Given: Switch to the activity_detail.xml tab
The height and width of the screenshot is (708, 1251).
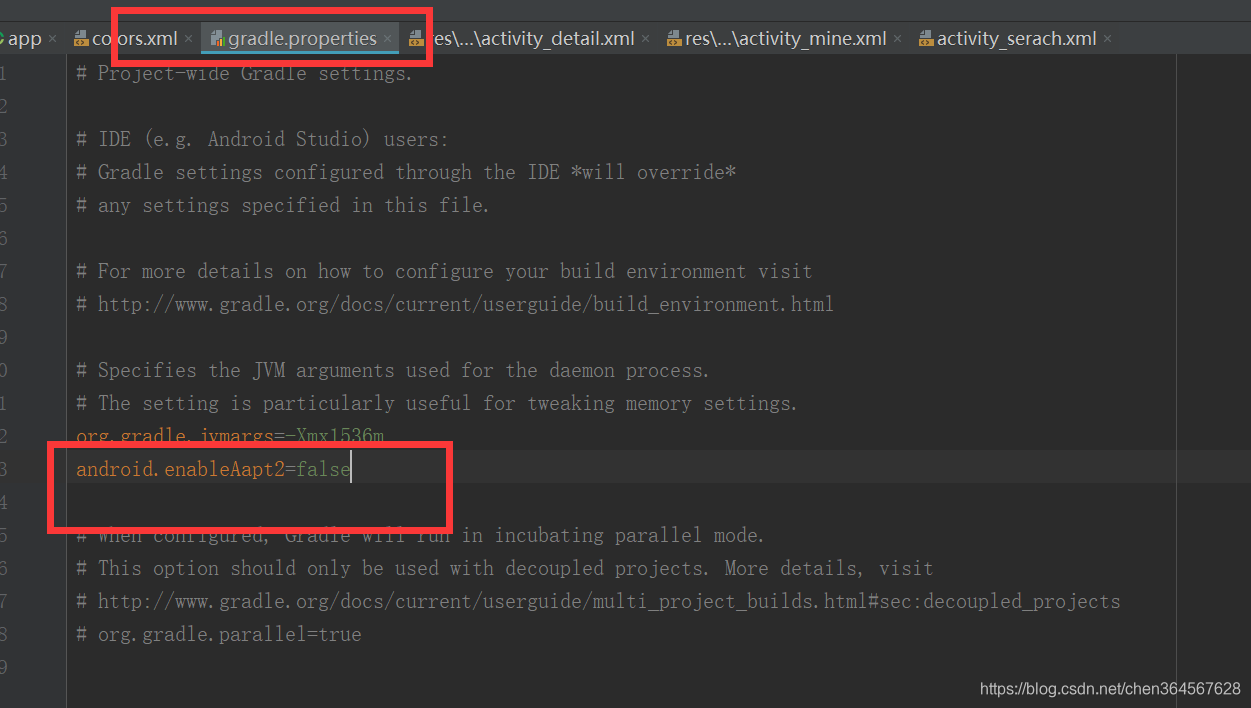Looking at the screenshot, I should (535, 38).
